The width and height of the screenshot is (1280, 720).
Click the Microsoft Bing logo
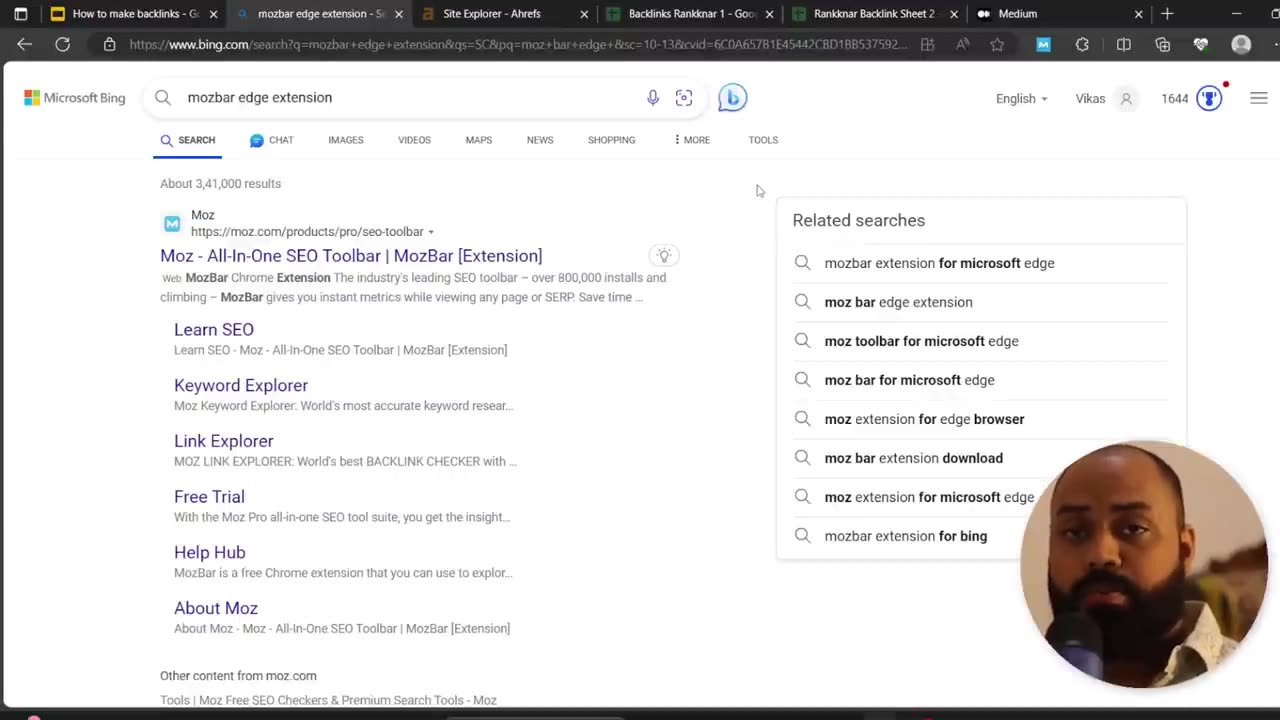pyautogui.click(x=75, y=98)
